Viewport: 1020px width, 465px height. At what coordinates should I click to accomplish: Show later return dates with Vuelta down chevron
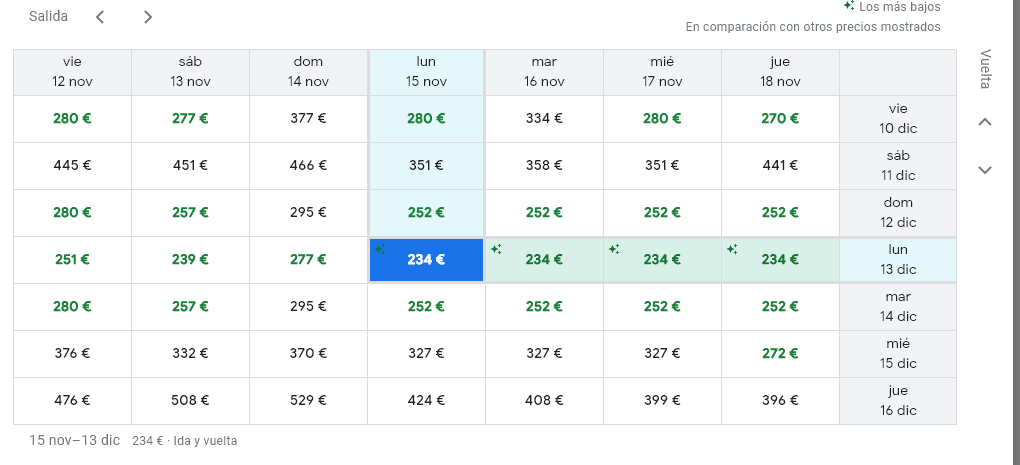tap(985, 170)
